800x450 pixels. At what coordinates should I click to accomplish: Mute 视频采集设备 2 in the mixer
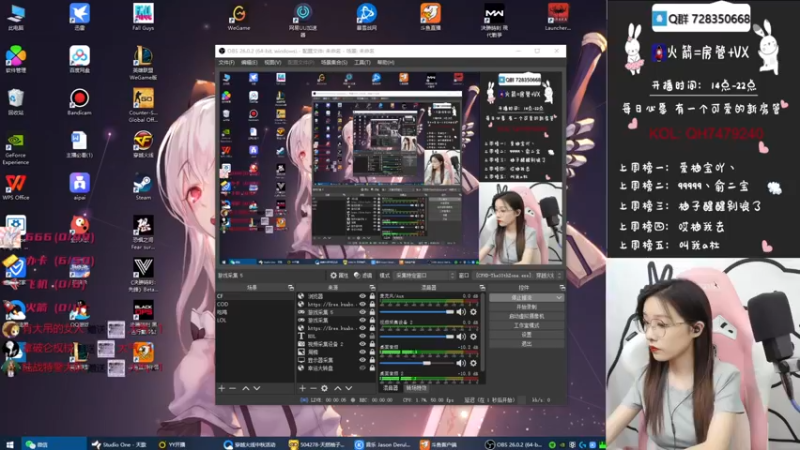click(x=461, y=337)
